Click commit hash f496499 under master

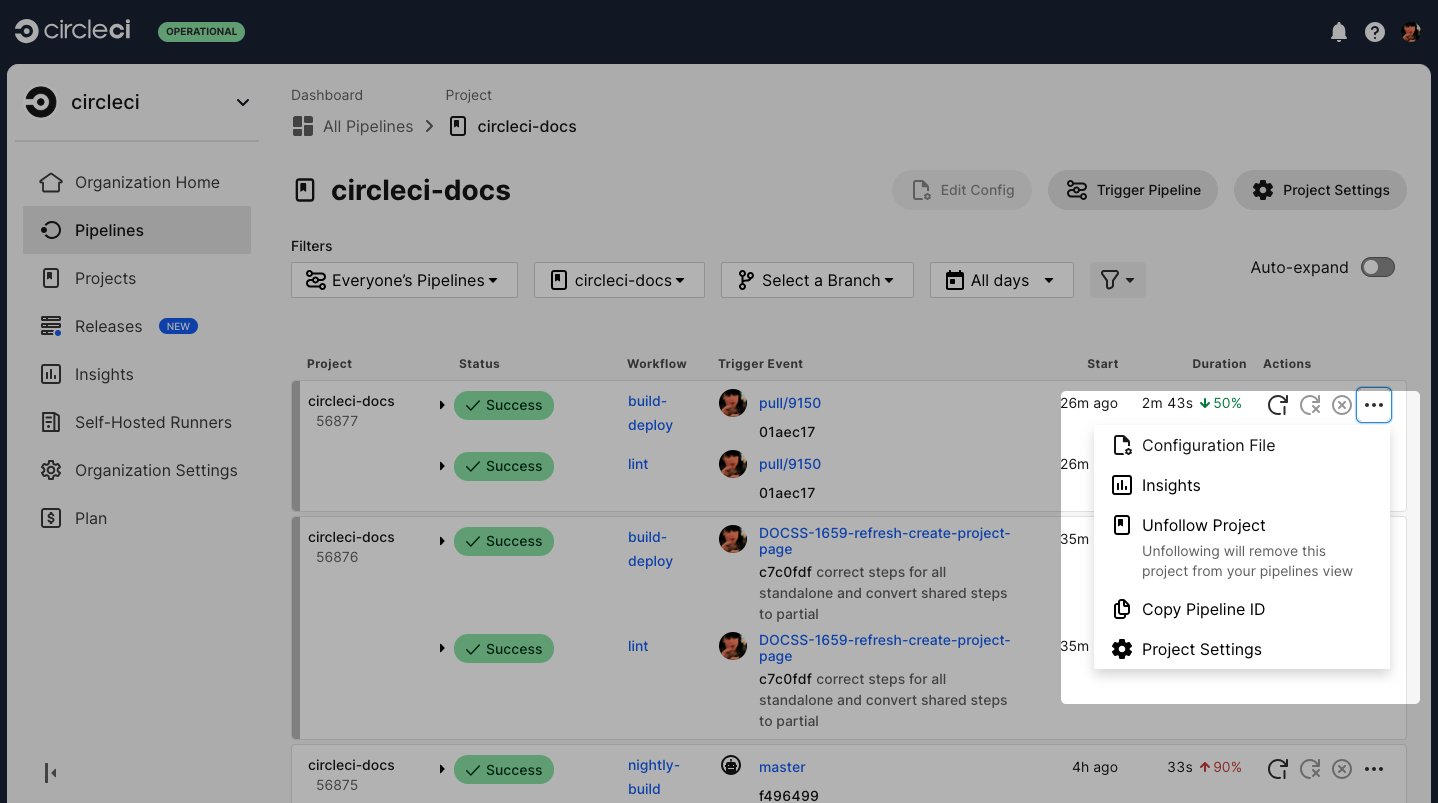[x=788, y=796]
